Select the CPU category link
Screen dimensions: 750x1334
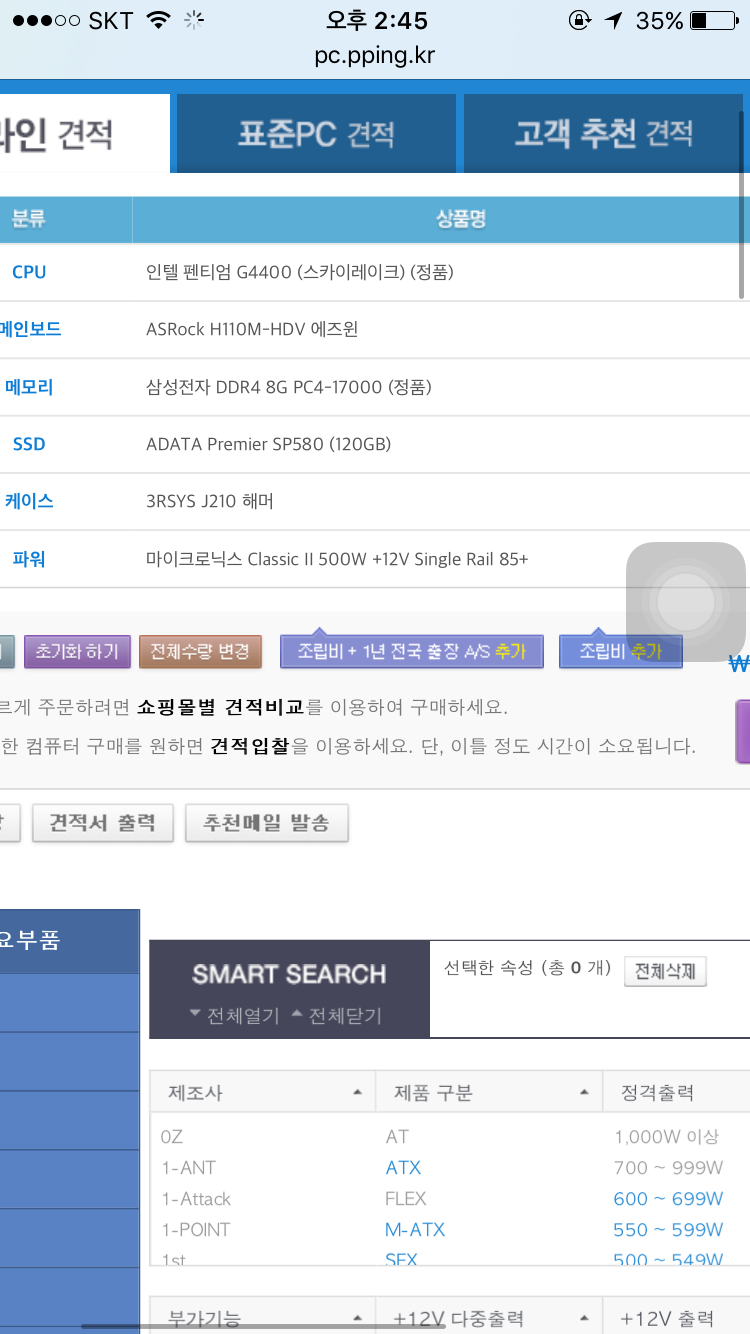(29, 272)
